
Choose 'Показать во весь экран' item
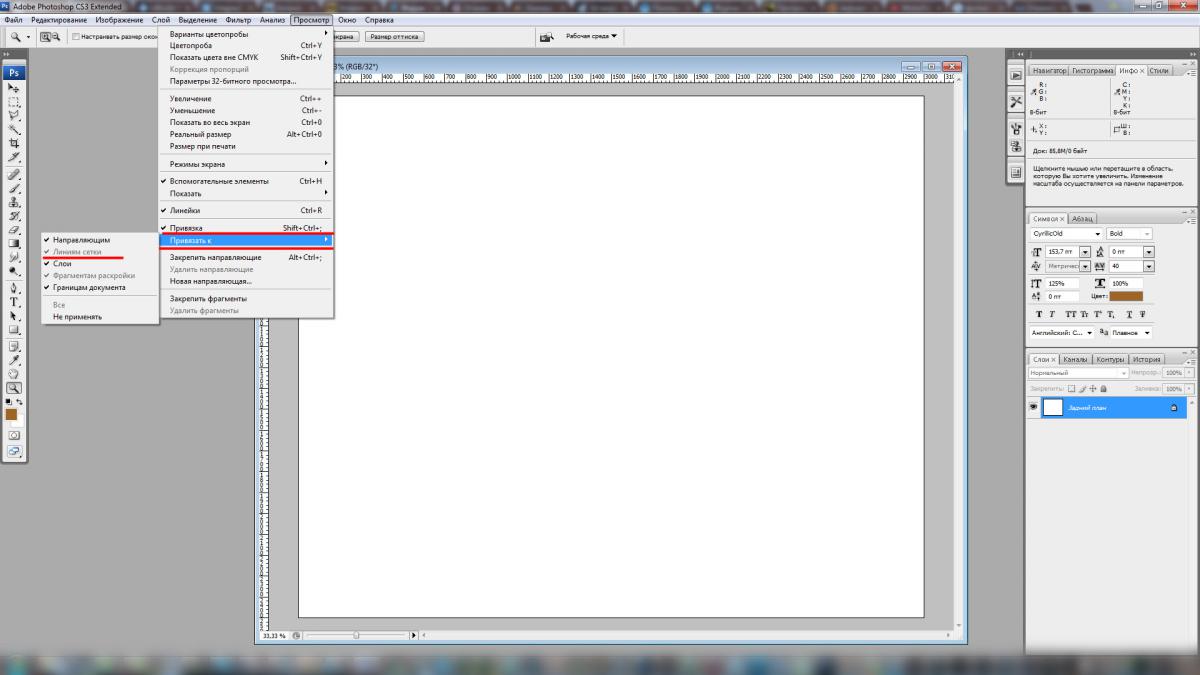pyautogui.click(x=246, y=122)
